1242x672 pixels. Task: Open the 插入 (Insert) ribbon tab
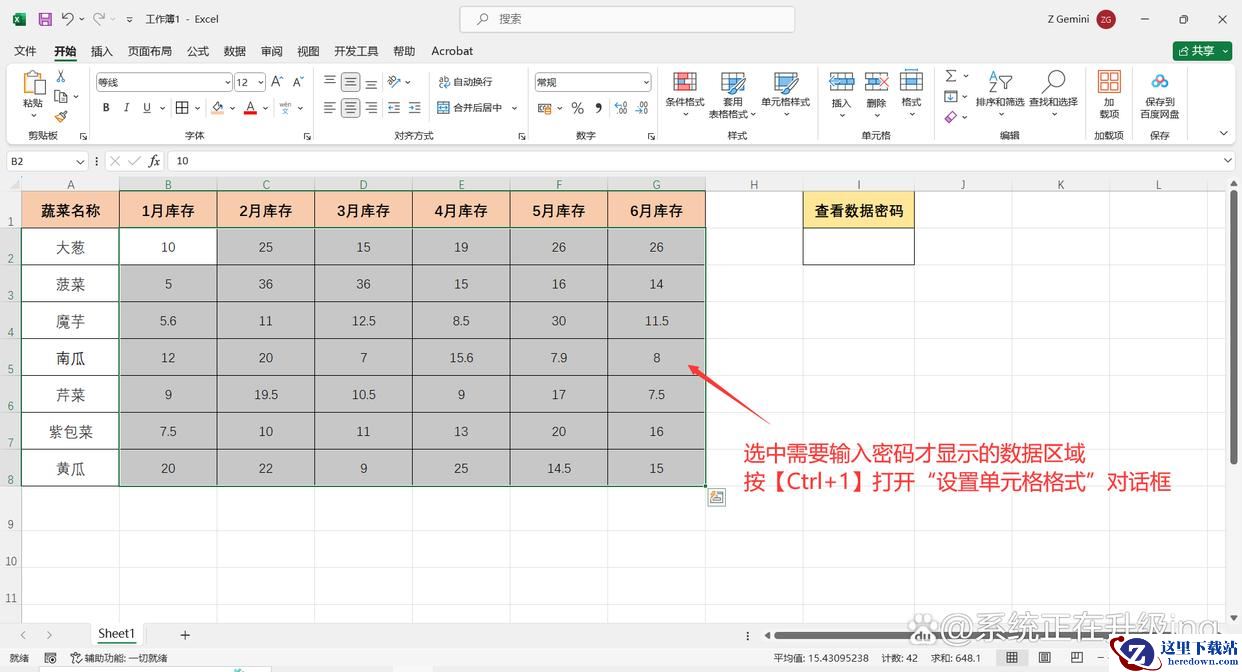[x=102, y=51]
